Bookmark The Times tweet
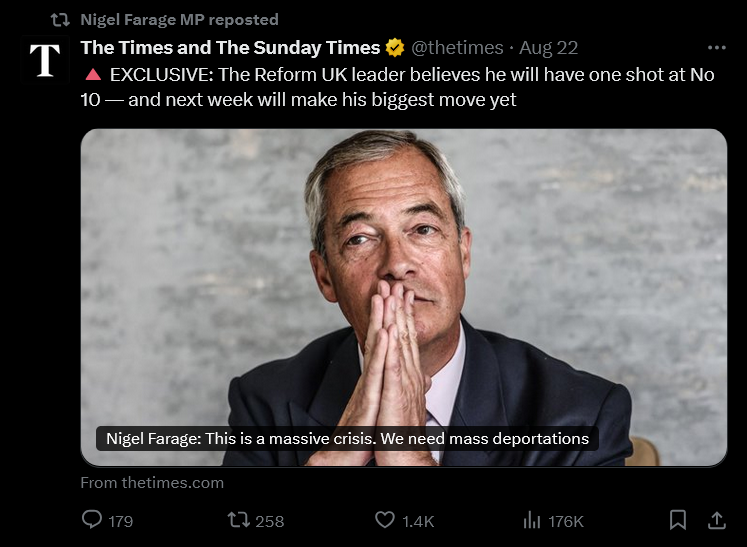The image size is (747, 547). tap(677, 520)
